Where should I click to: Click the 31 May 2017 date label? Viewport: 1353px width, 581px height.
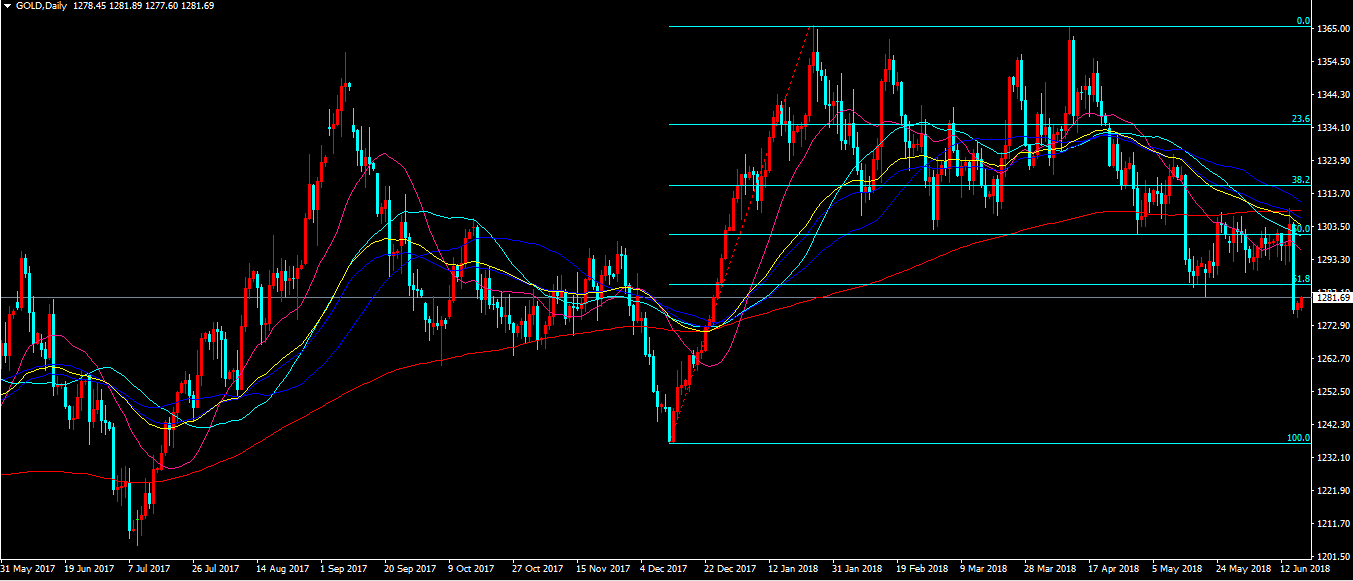tap(28, 569)
